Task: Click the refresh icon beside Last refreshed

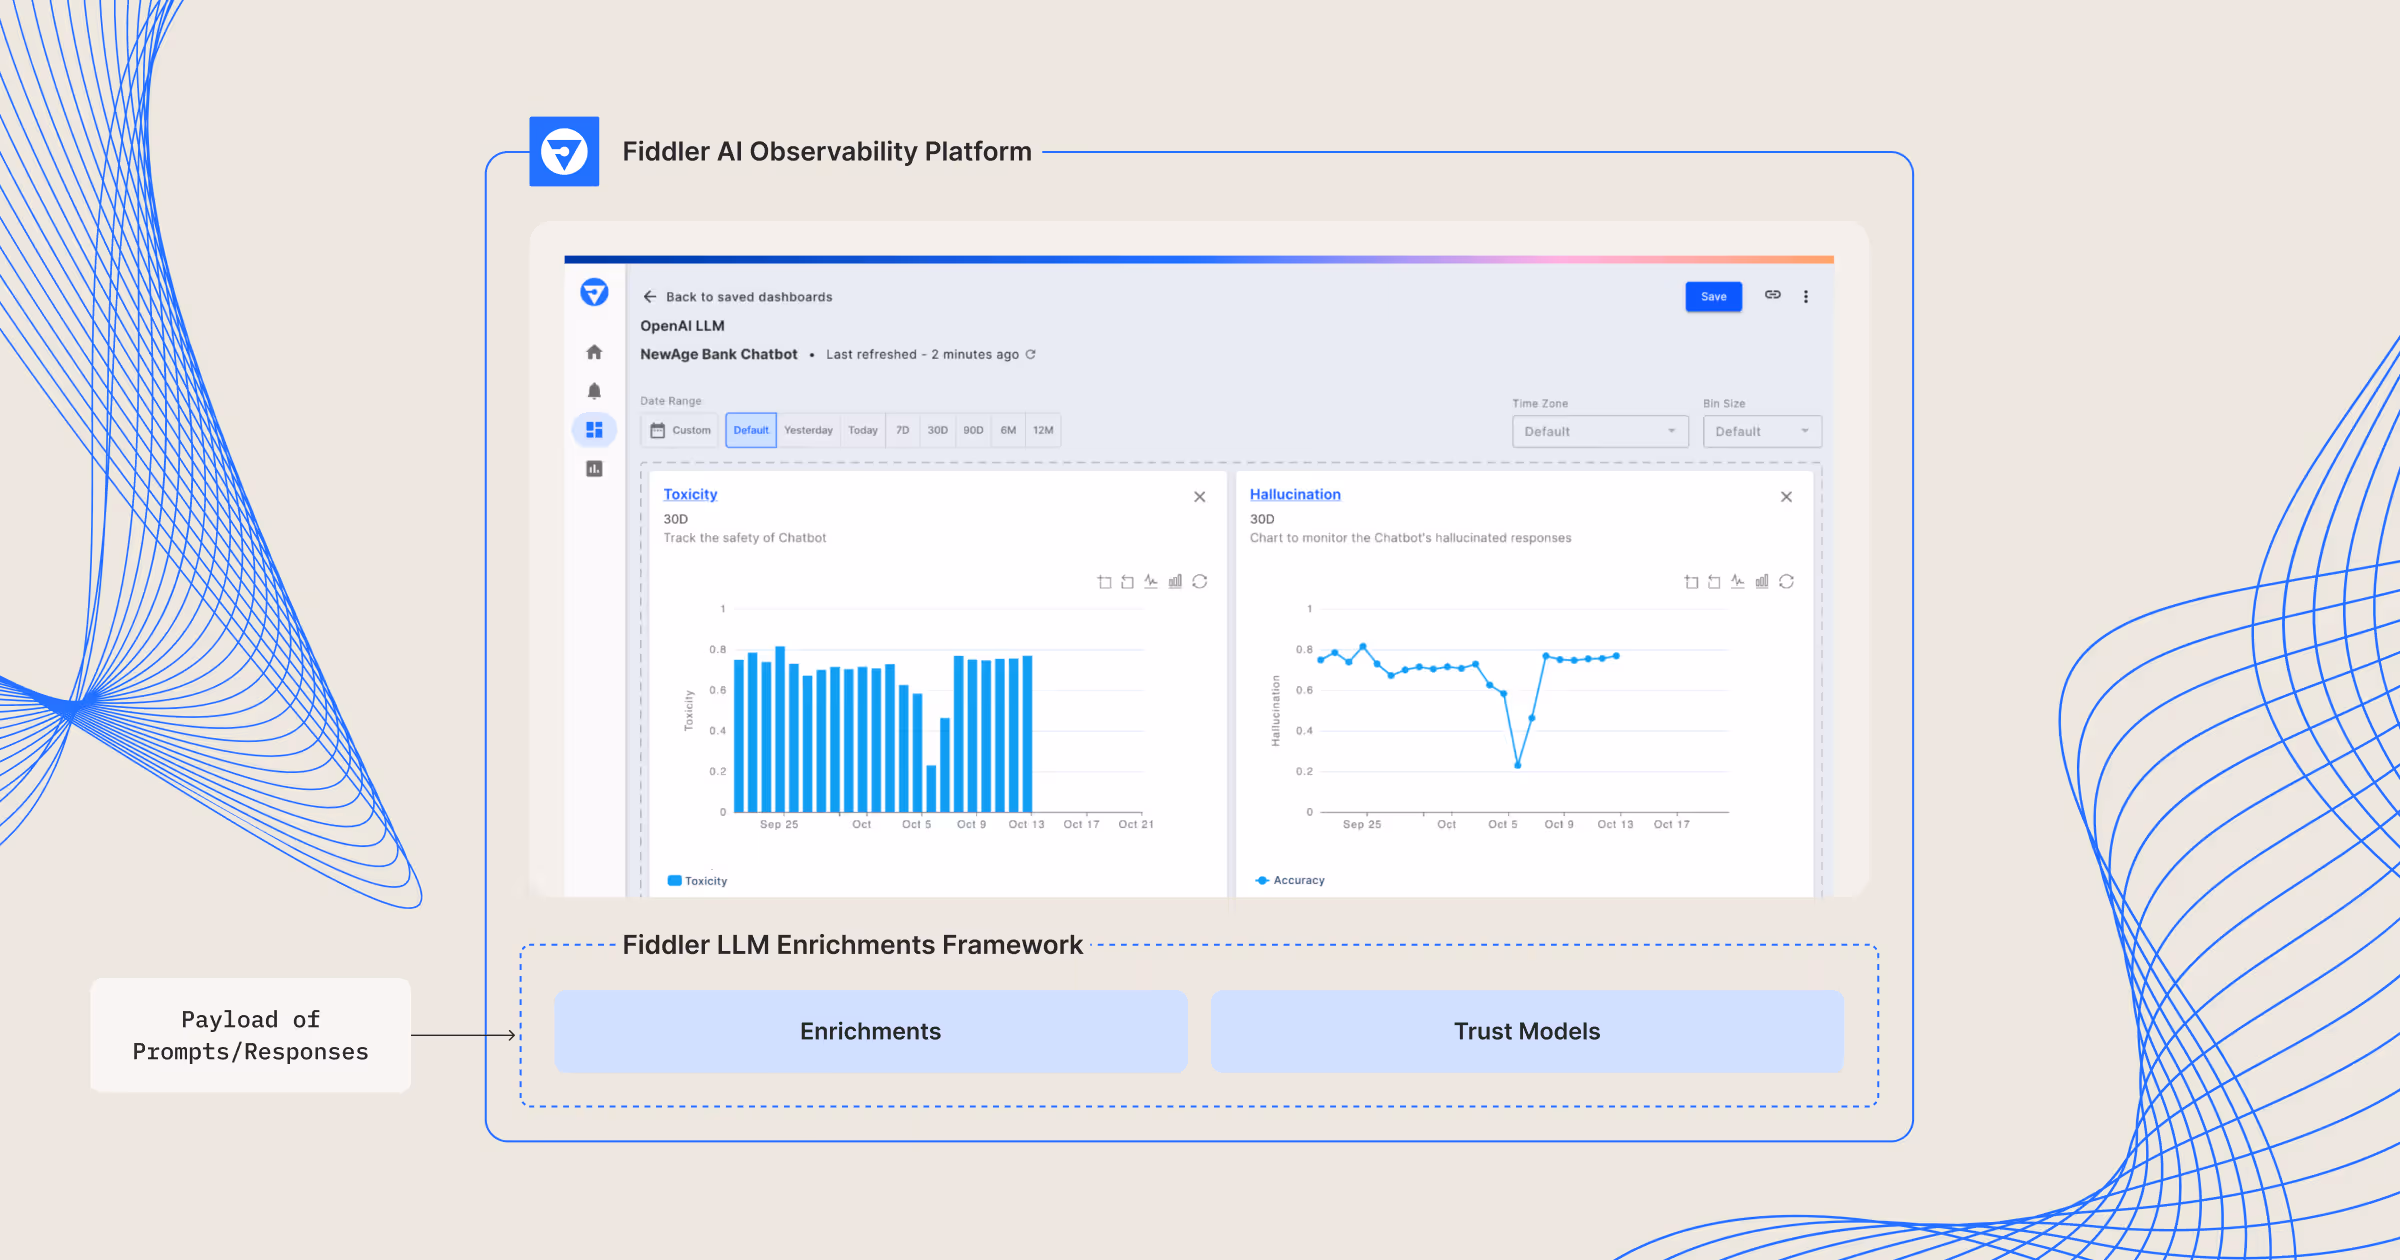Action: 1031,354
